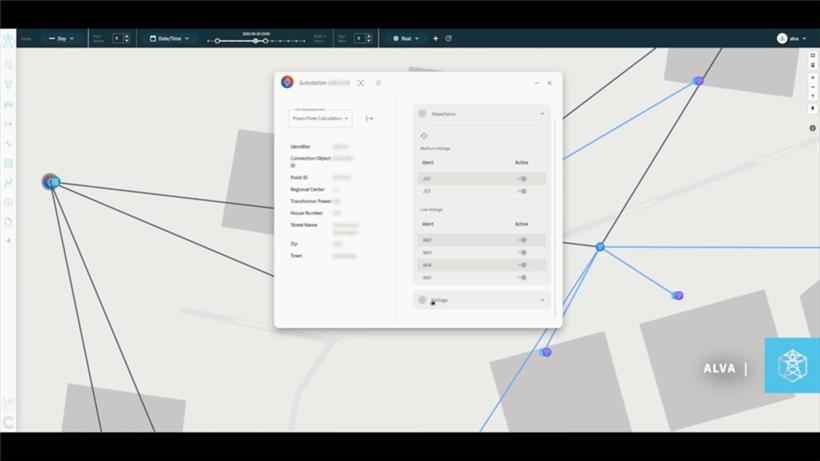Screen dimensions: 820x461
Task: Click the search icon in left sidebar
Action: (9, 65)
